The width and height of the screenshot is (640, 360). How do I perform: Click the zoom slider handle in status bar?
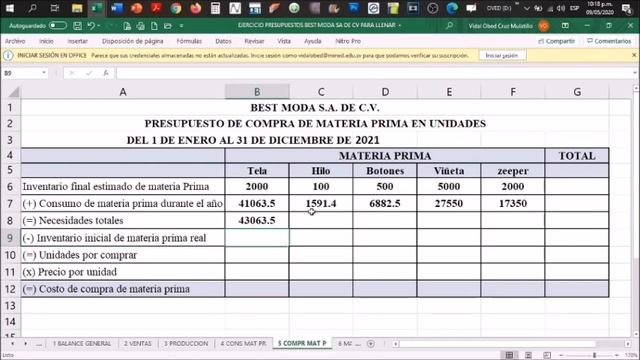(594, 355)
